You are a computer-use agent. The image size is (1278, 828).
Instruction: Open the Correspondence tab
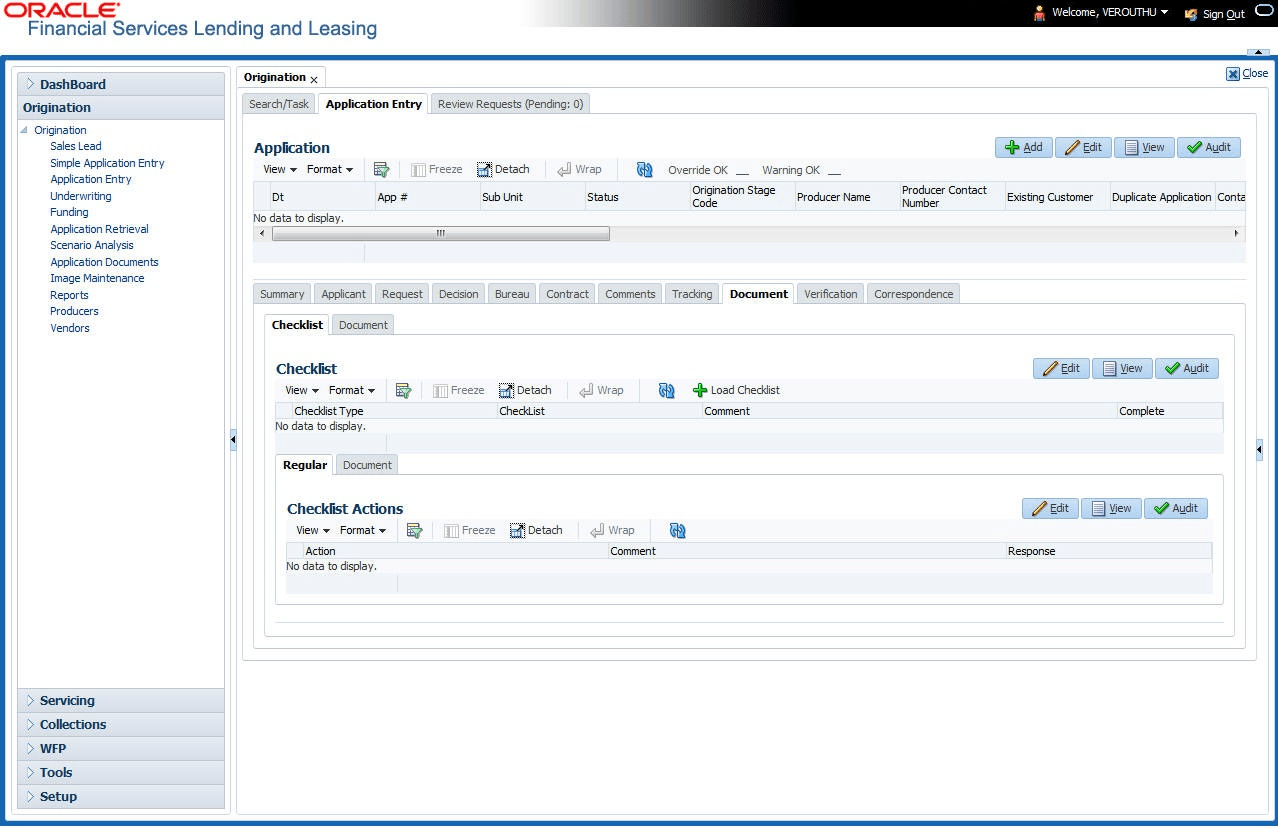[914, 294]
